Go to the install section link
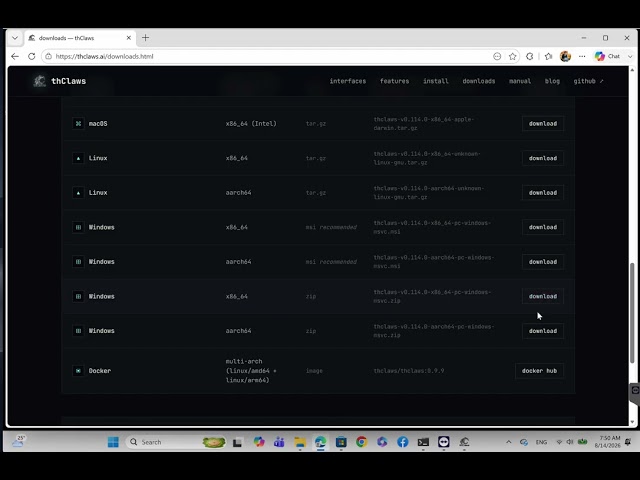The image size is (640, 480). pyautogui.click(x=436, y=81)
